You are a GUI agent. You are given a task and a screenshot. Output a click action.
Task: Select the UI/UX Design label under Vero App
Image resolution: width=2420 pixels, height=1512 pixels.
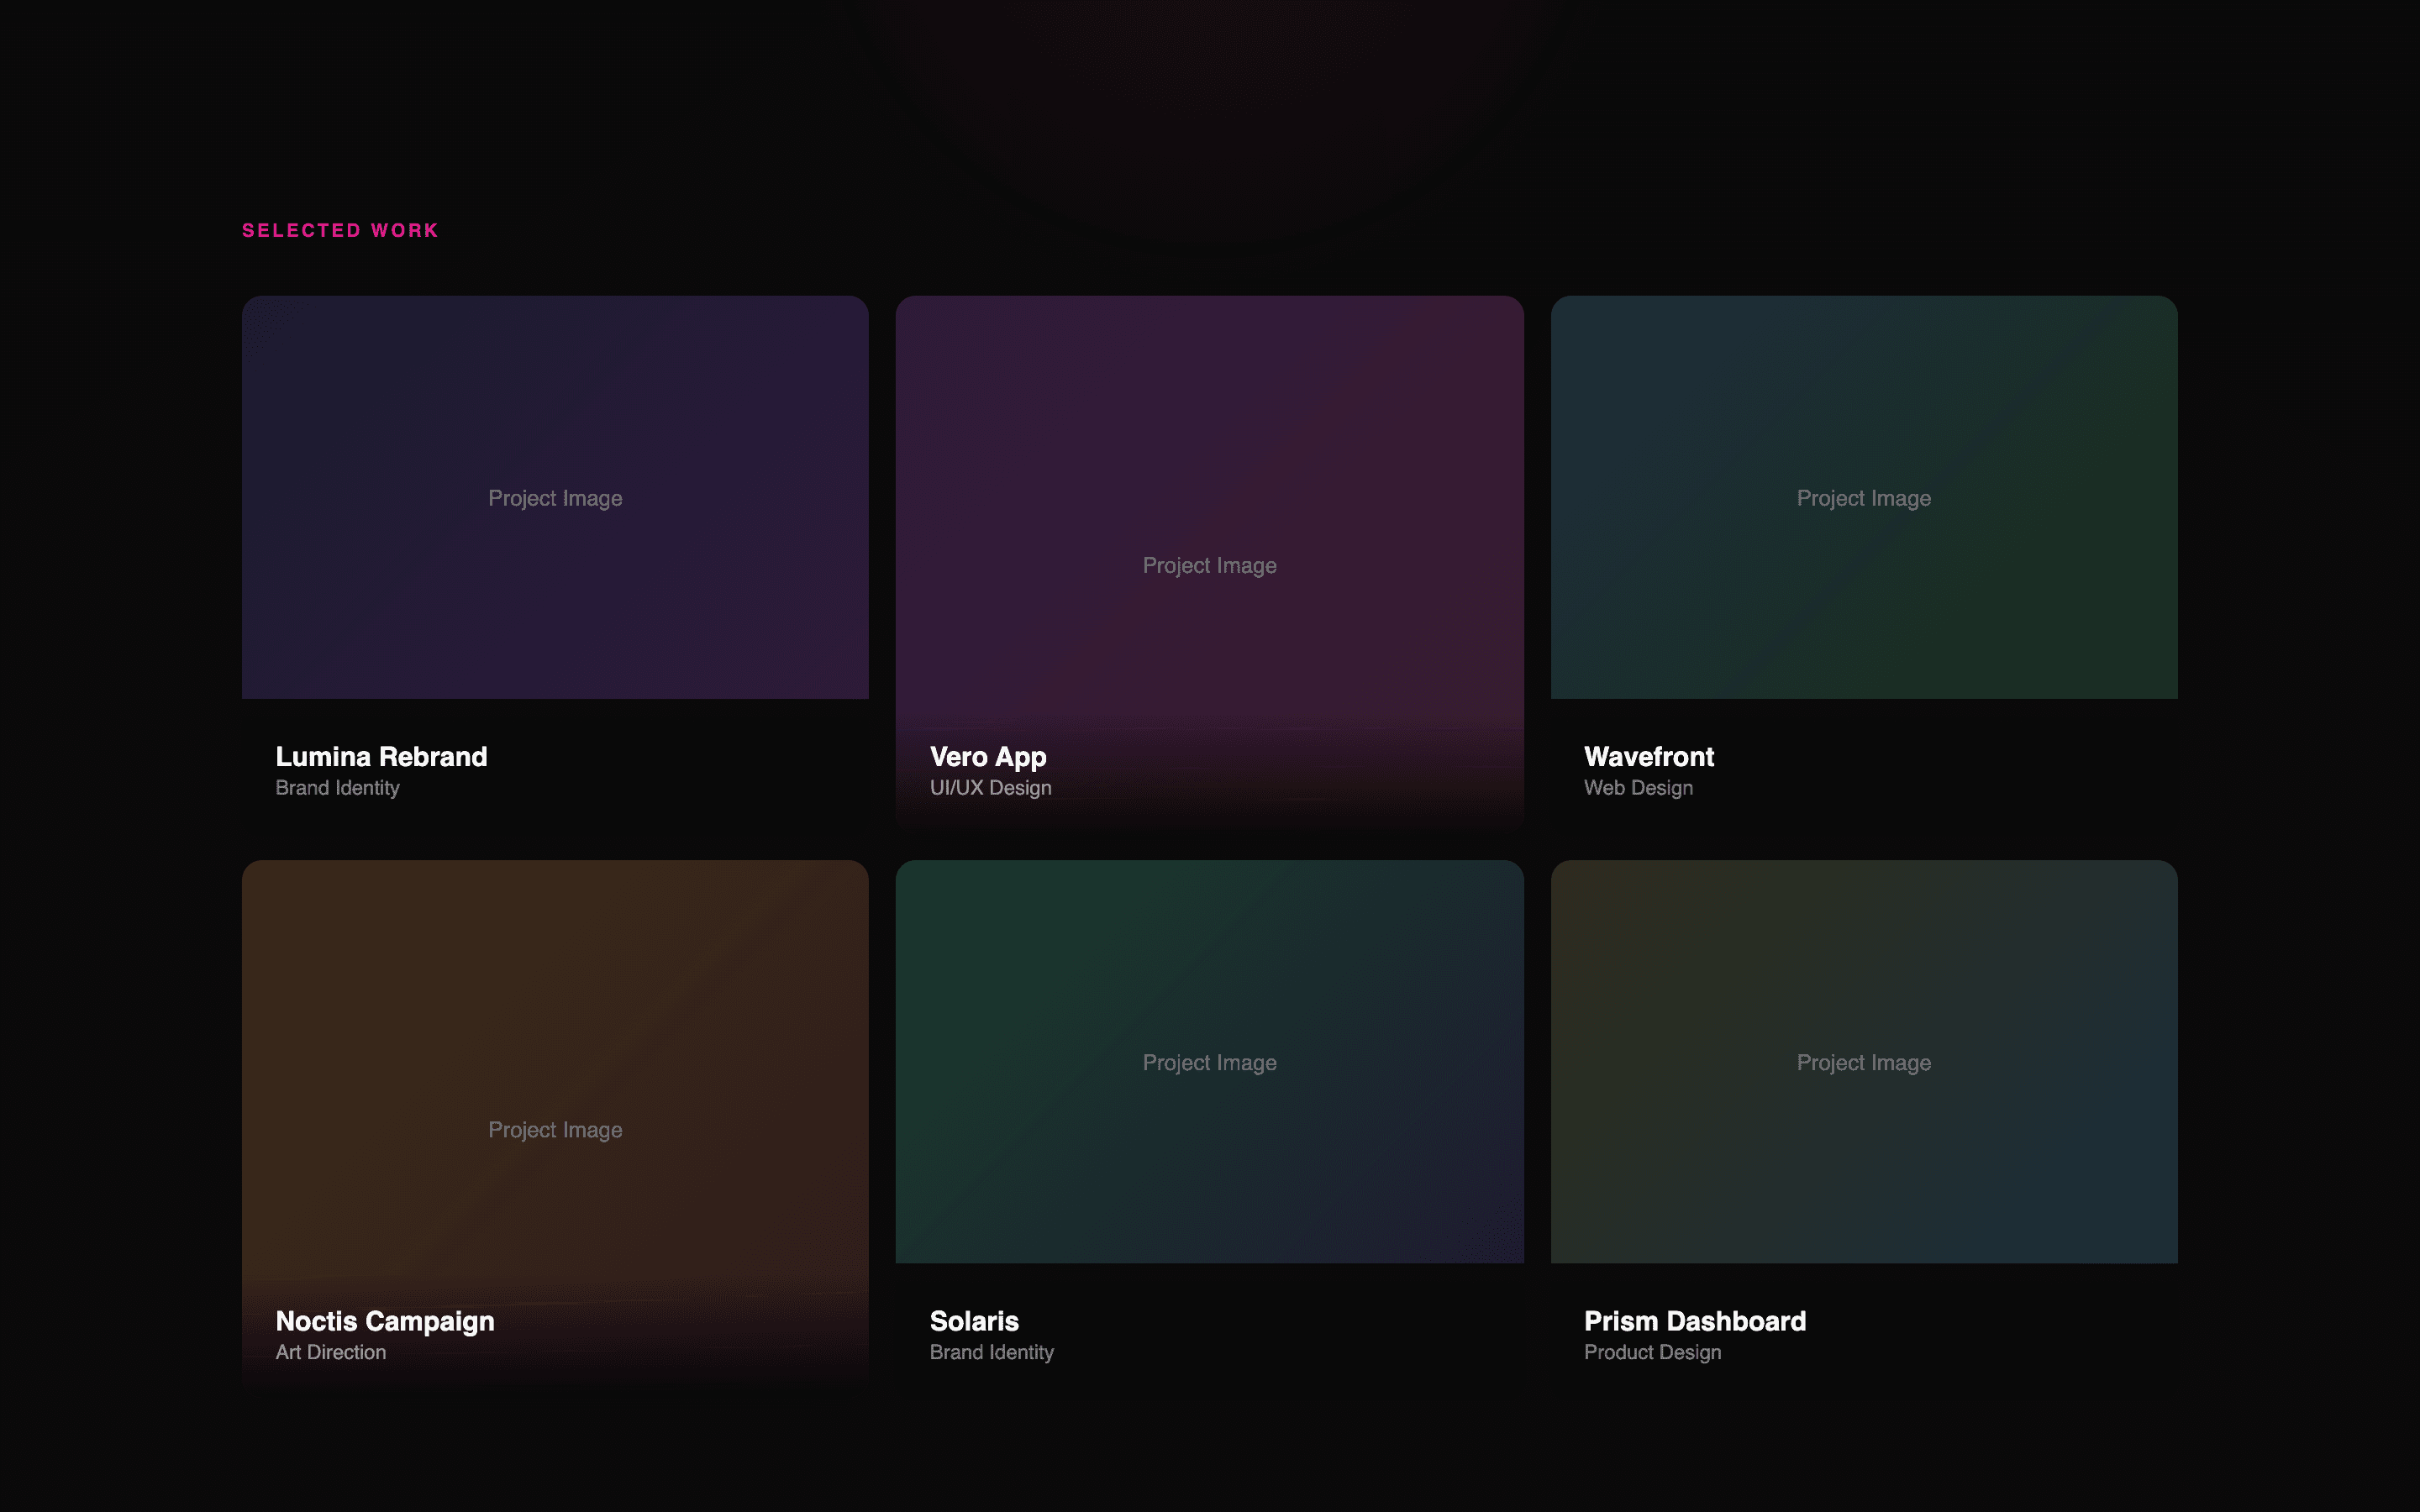coord(990,788)
